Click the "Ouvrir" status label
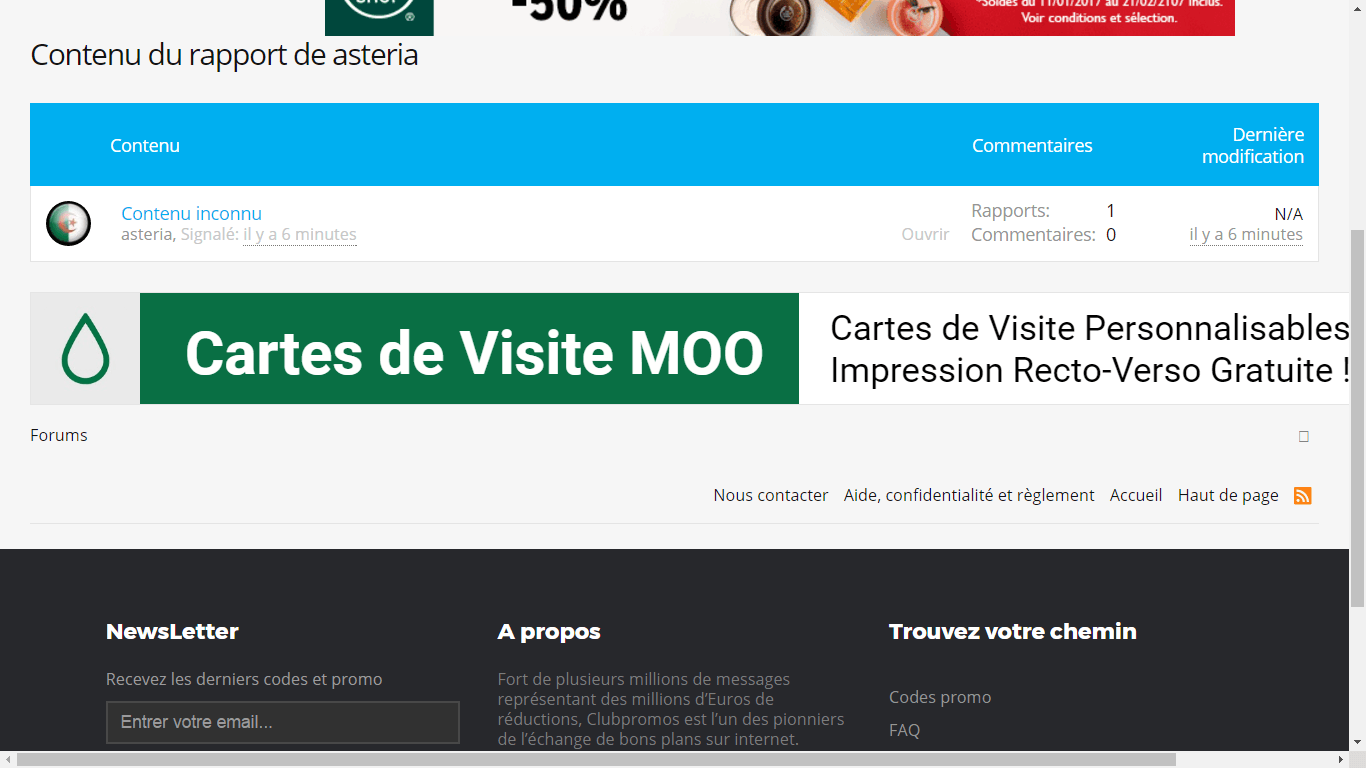 pyautogui.click(x=925, y=234)
